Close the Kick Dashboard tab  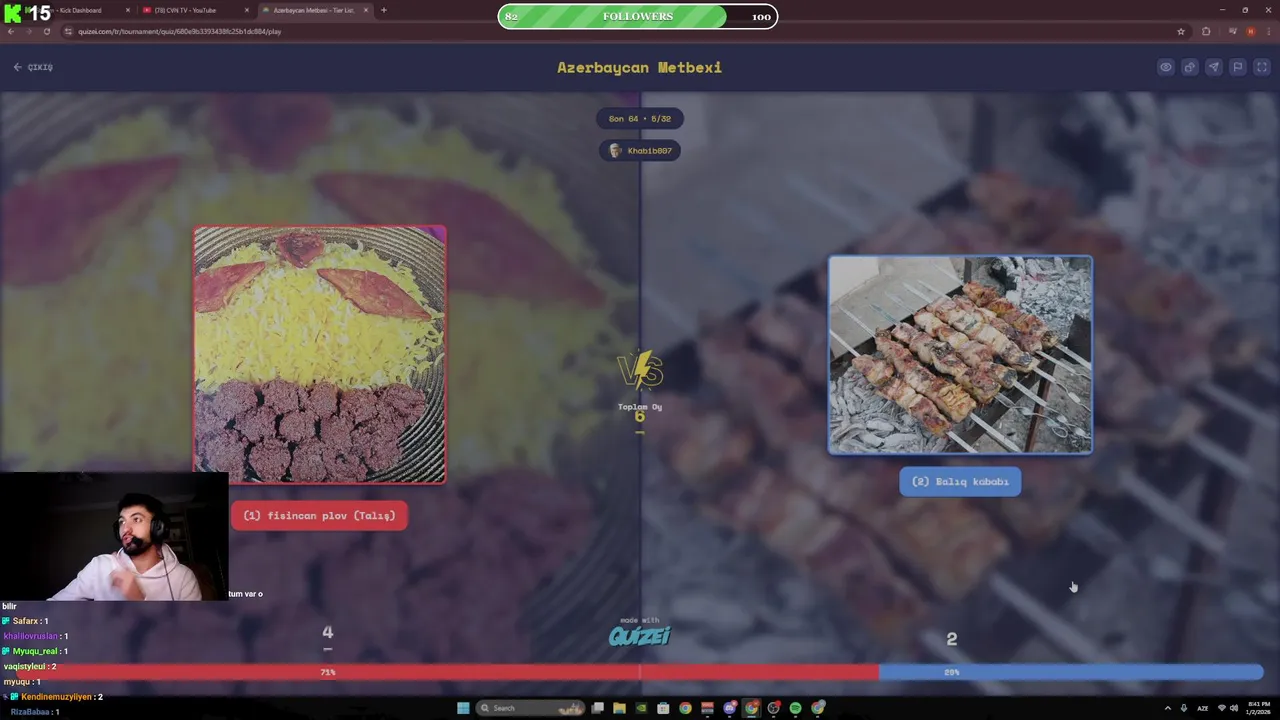[128, 10]
